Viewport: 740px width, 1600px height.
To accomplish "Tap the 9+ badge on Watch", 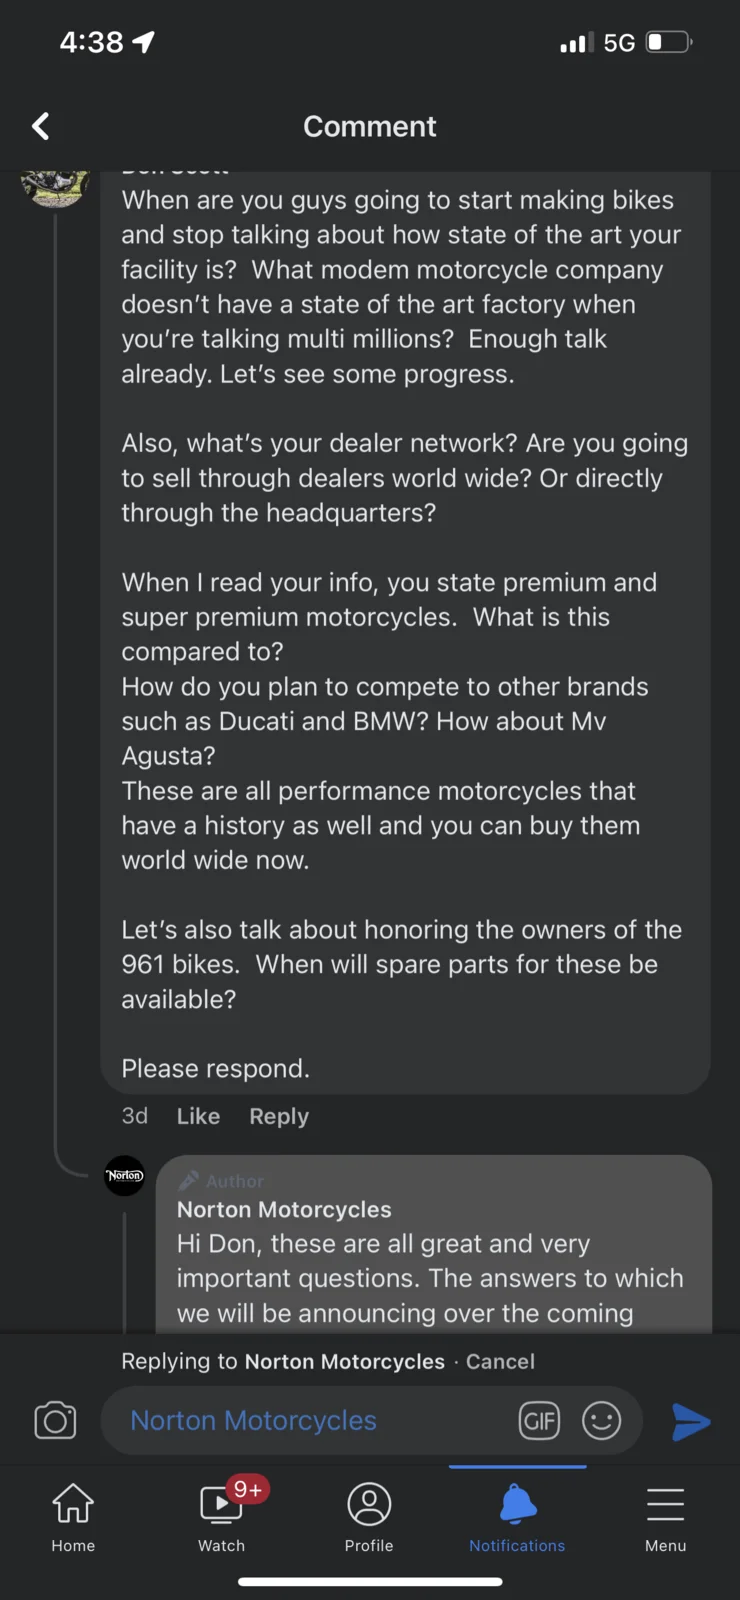I will 247,1490.
